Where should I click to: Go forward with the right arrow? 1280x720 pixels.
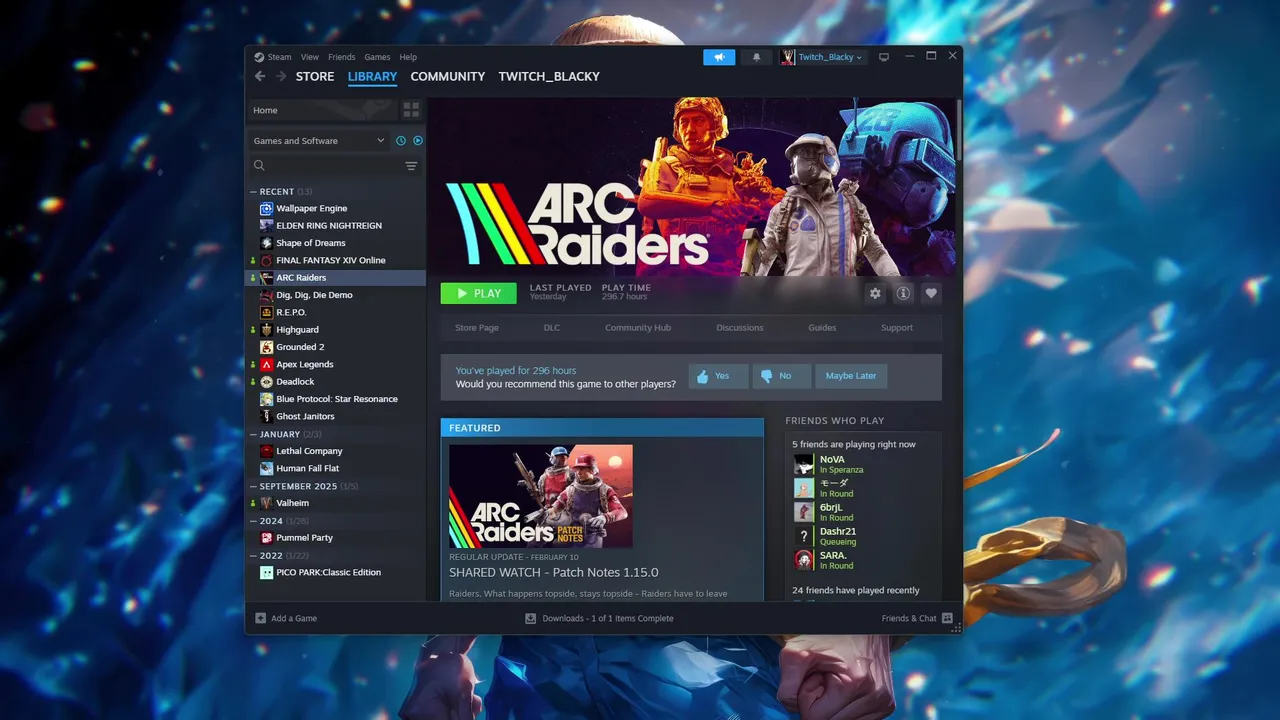(x=281, y=76)
